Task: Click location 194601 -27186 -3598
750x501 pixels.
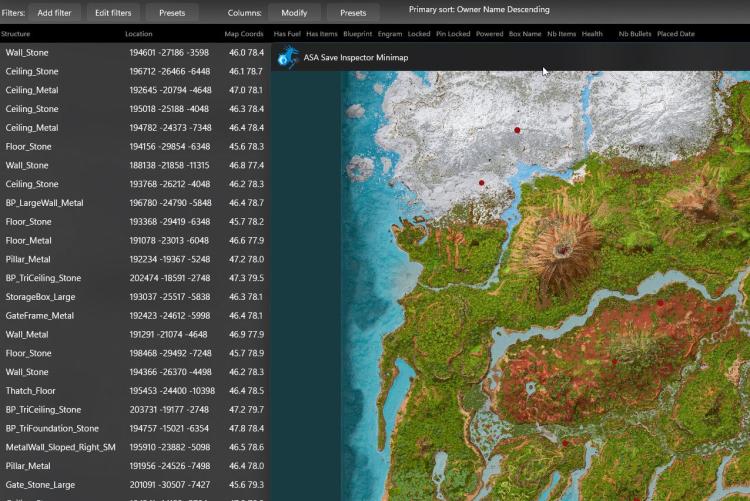Action: click(169, 53)
